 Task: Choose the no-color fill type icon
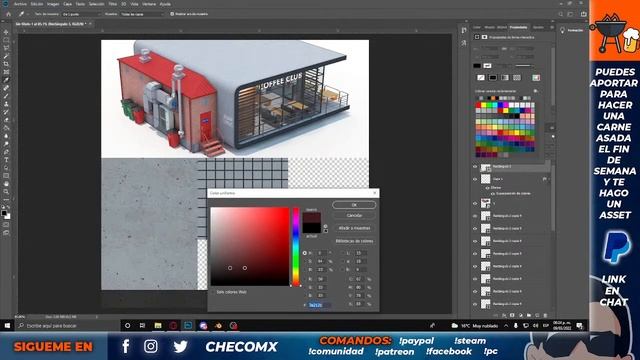481,78
